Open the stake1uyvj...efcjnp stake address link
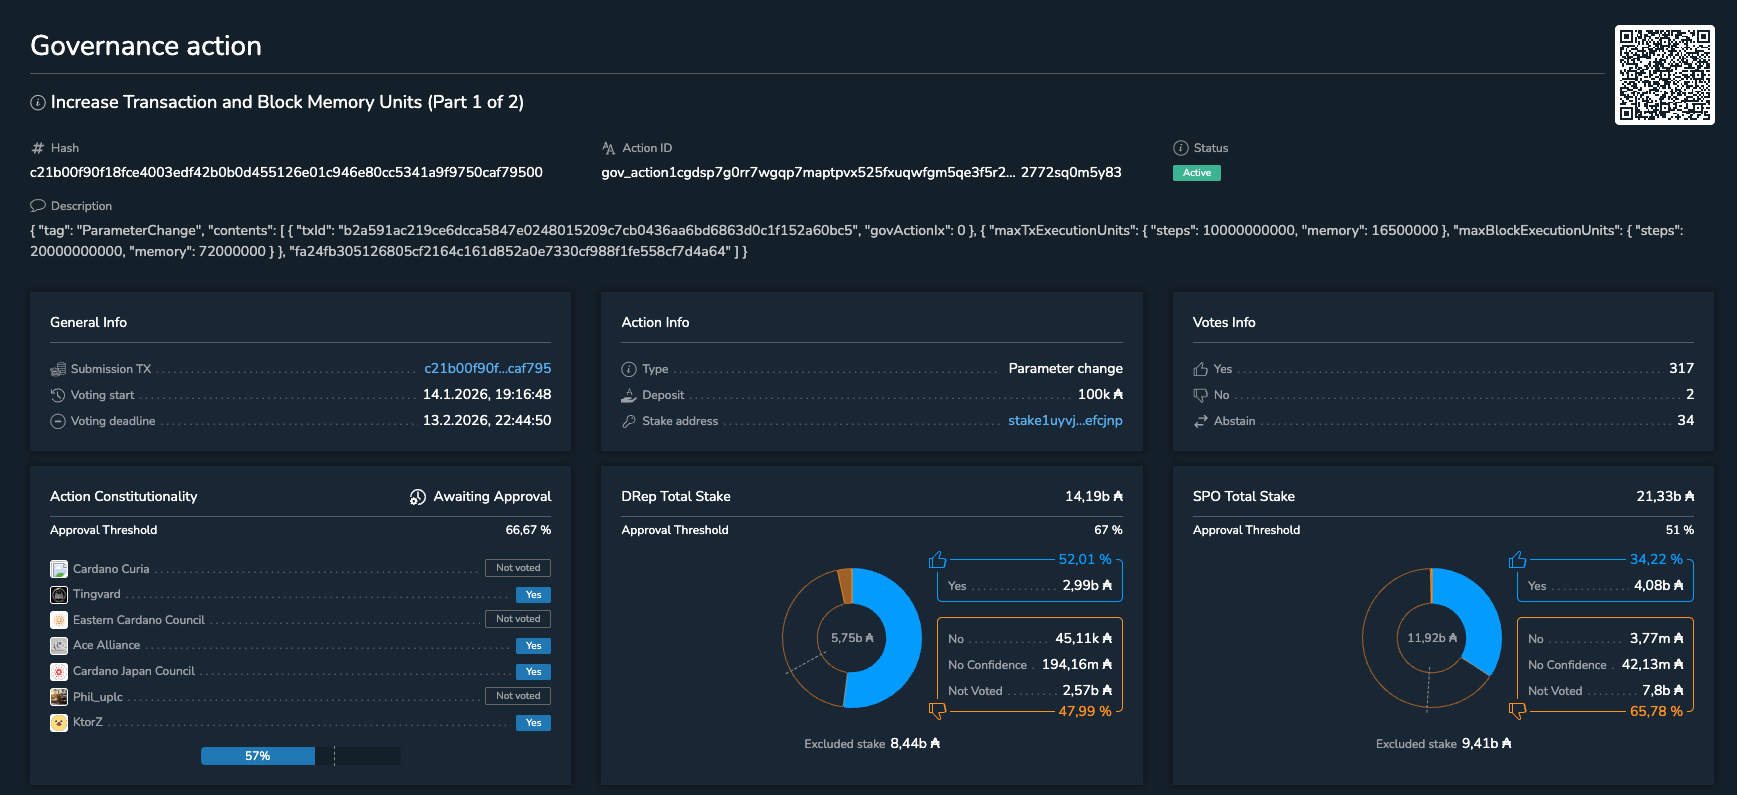 [x=1065, y=420]
